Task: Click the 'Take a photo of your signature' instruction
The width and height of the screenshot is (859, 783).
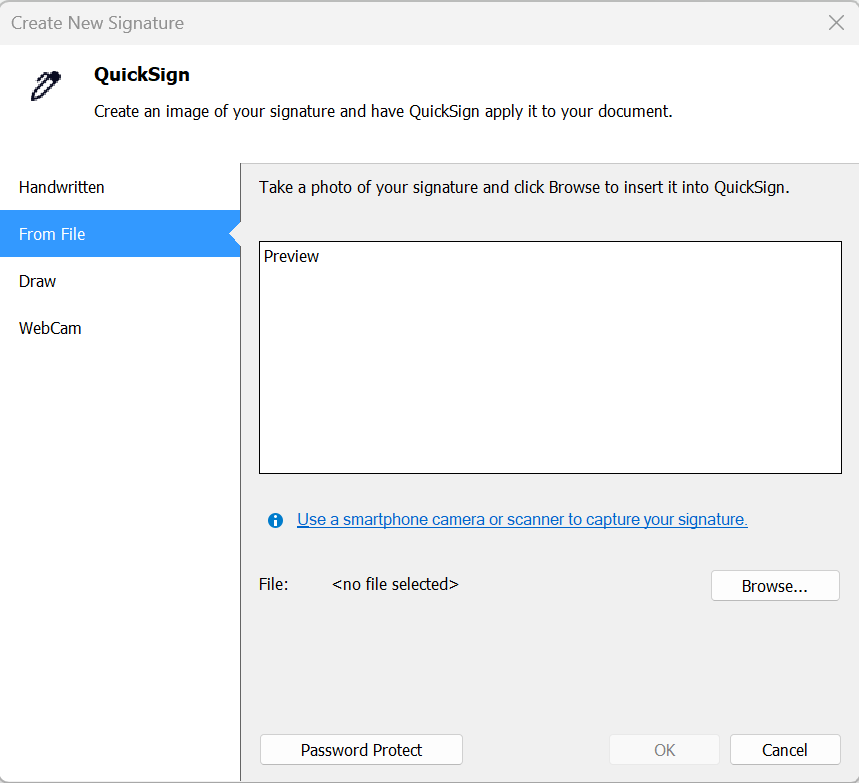Action: 524,187
